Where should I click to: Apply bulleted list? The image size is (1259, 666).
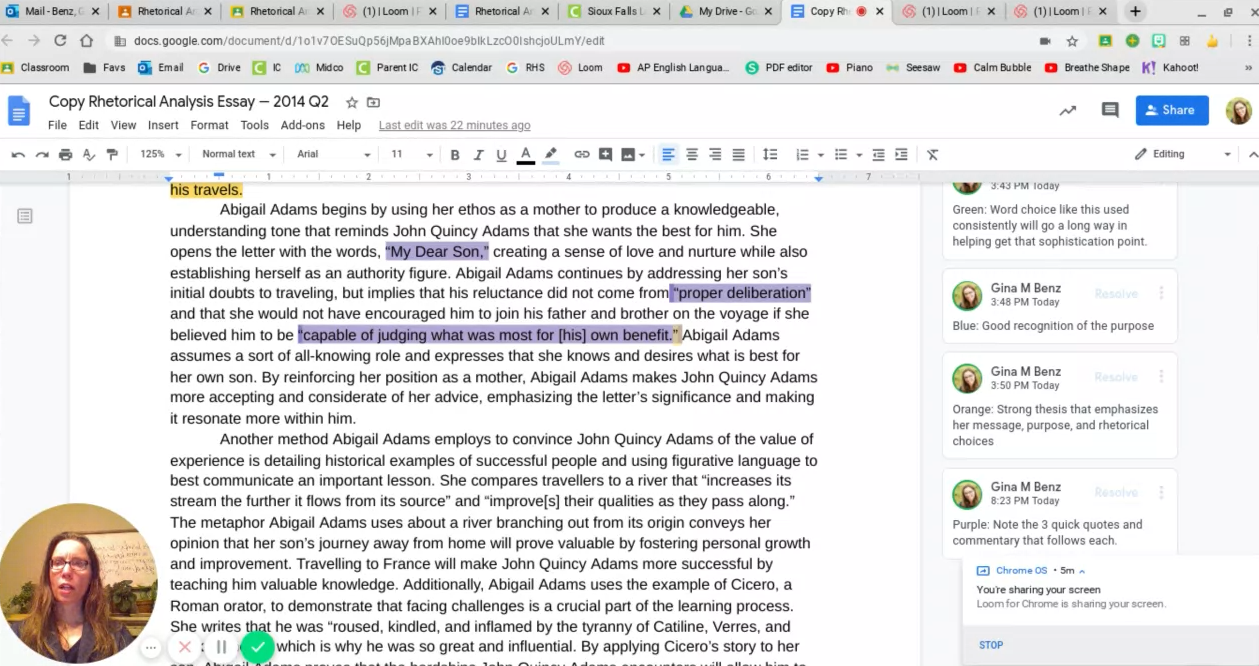[x=841, y=155]
